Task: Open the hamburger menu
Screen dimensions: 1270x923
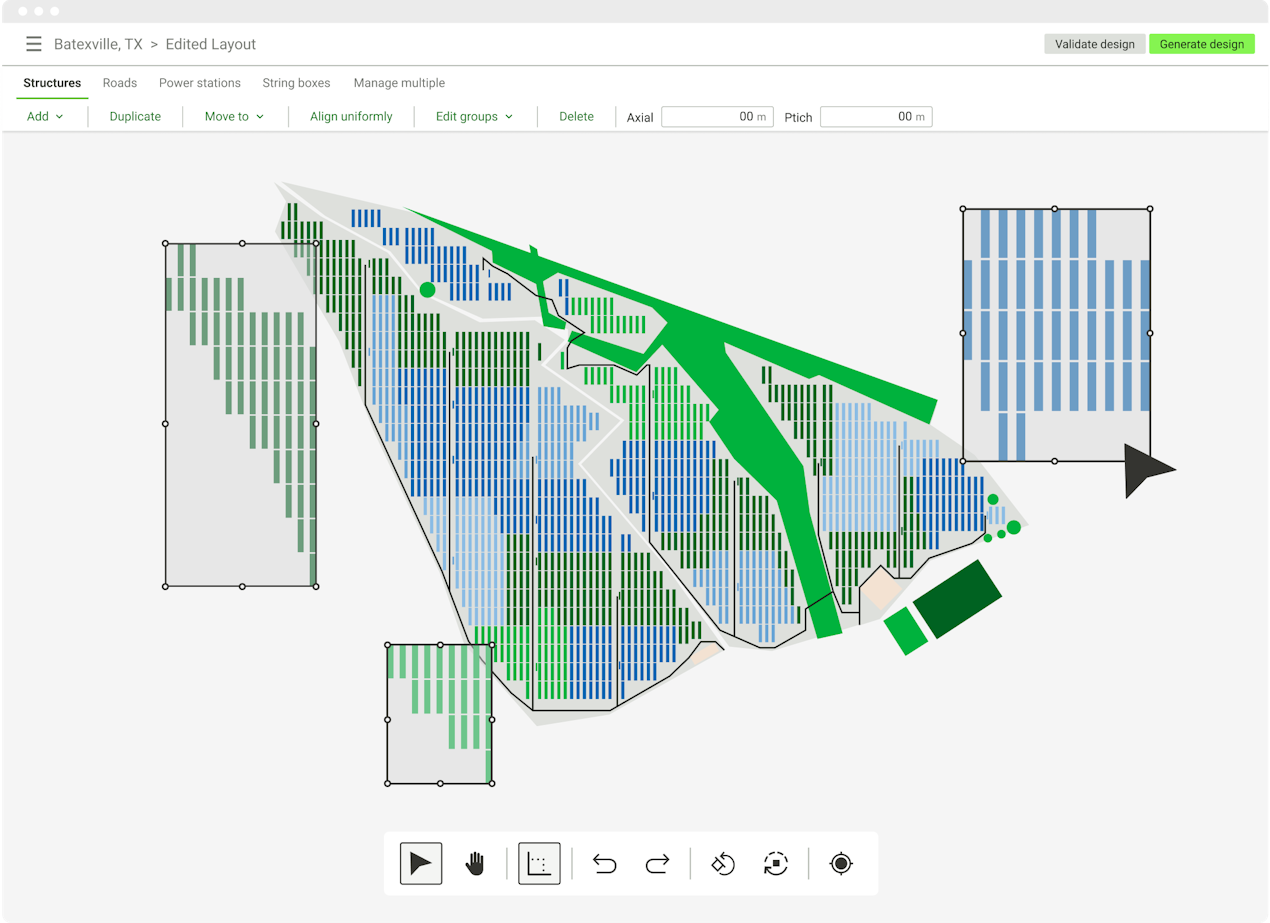Action: (x=34, y=44)
